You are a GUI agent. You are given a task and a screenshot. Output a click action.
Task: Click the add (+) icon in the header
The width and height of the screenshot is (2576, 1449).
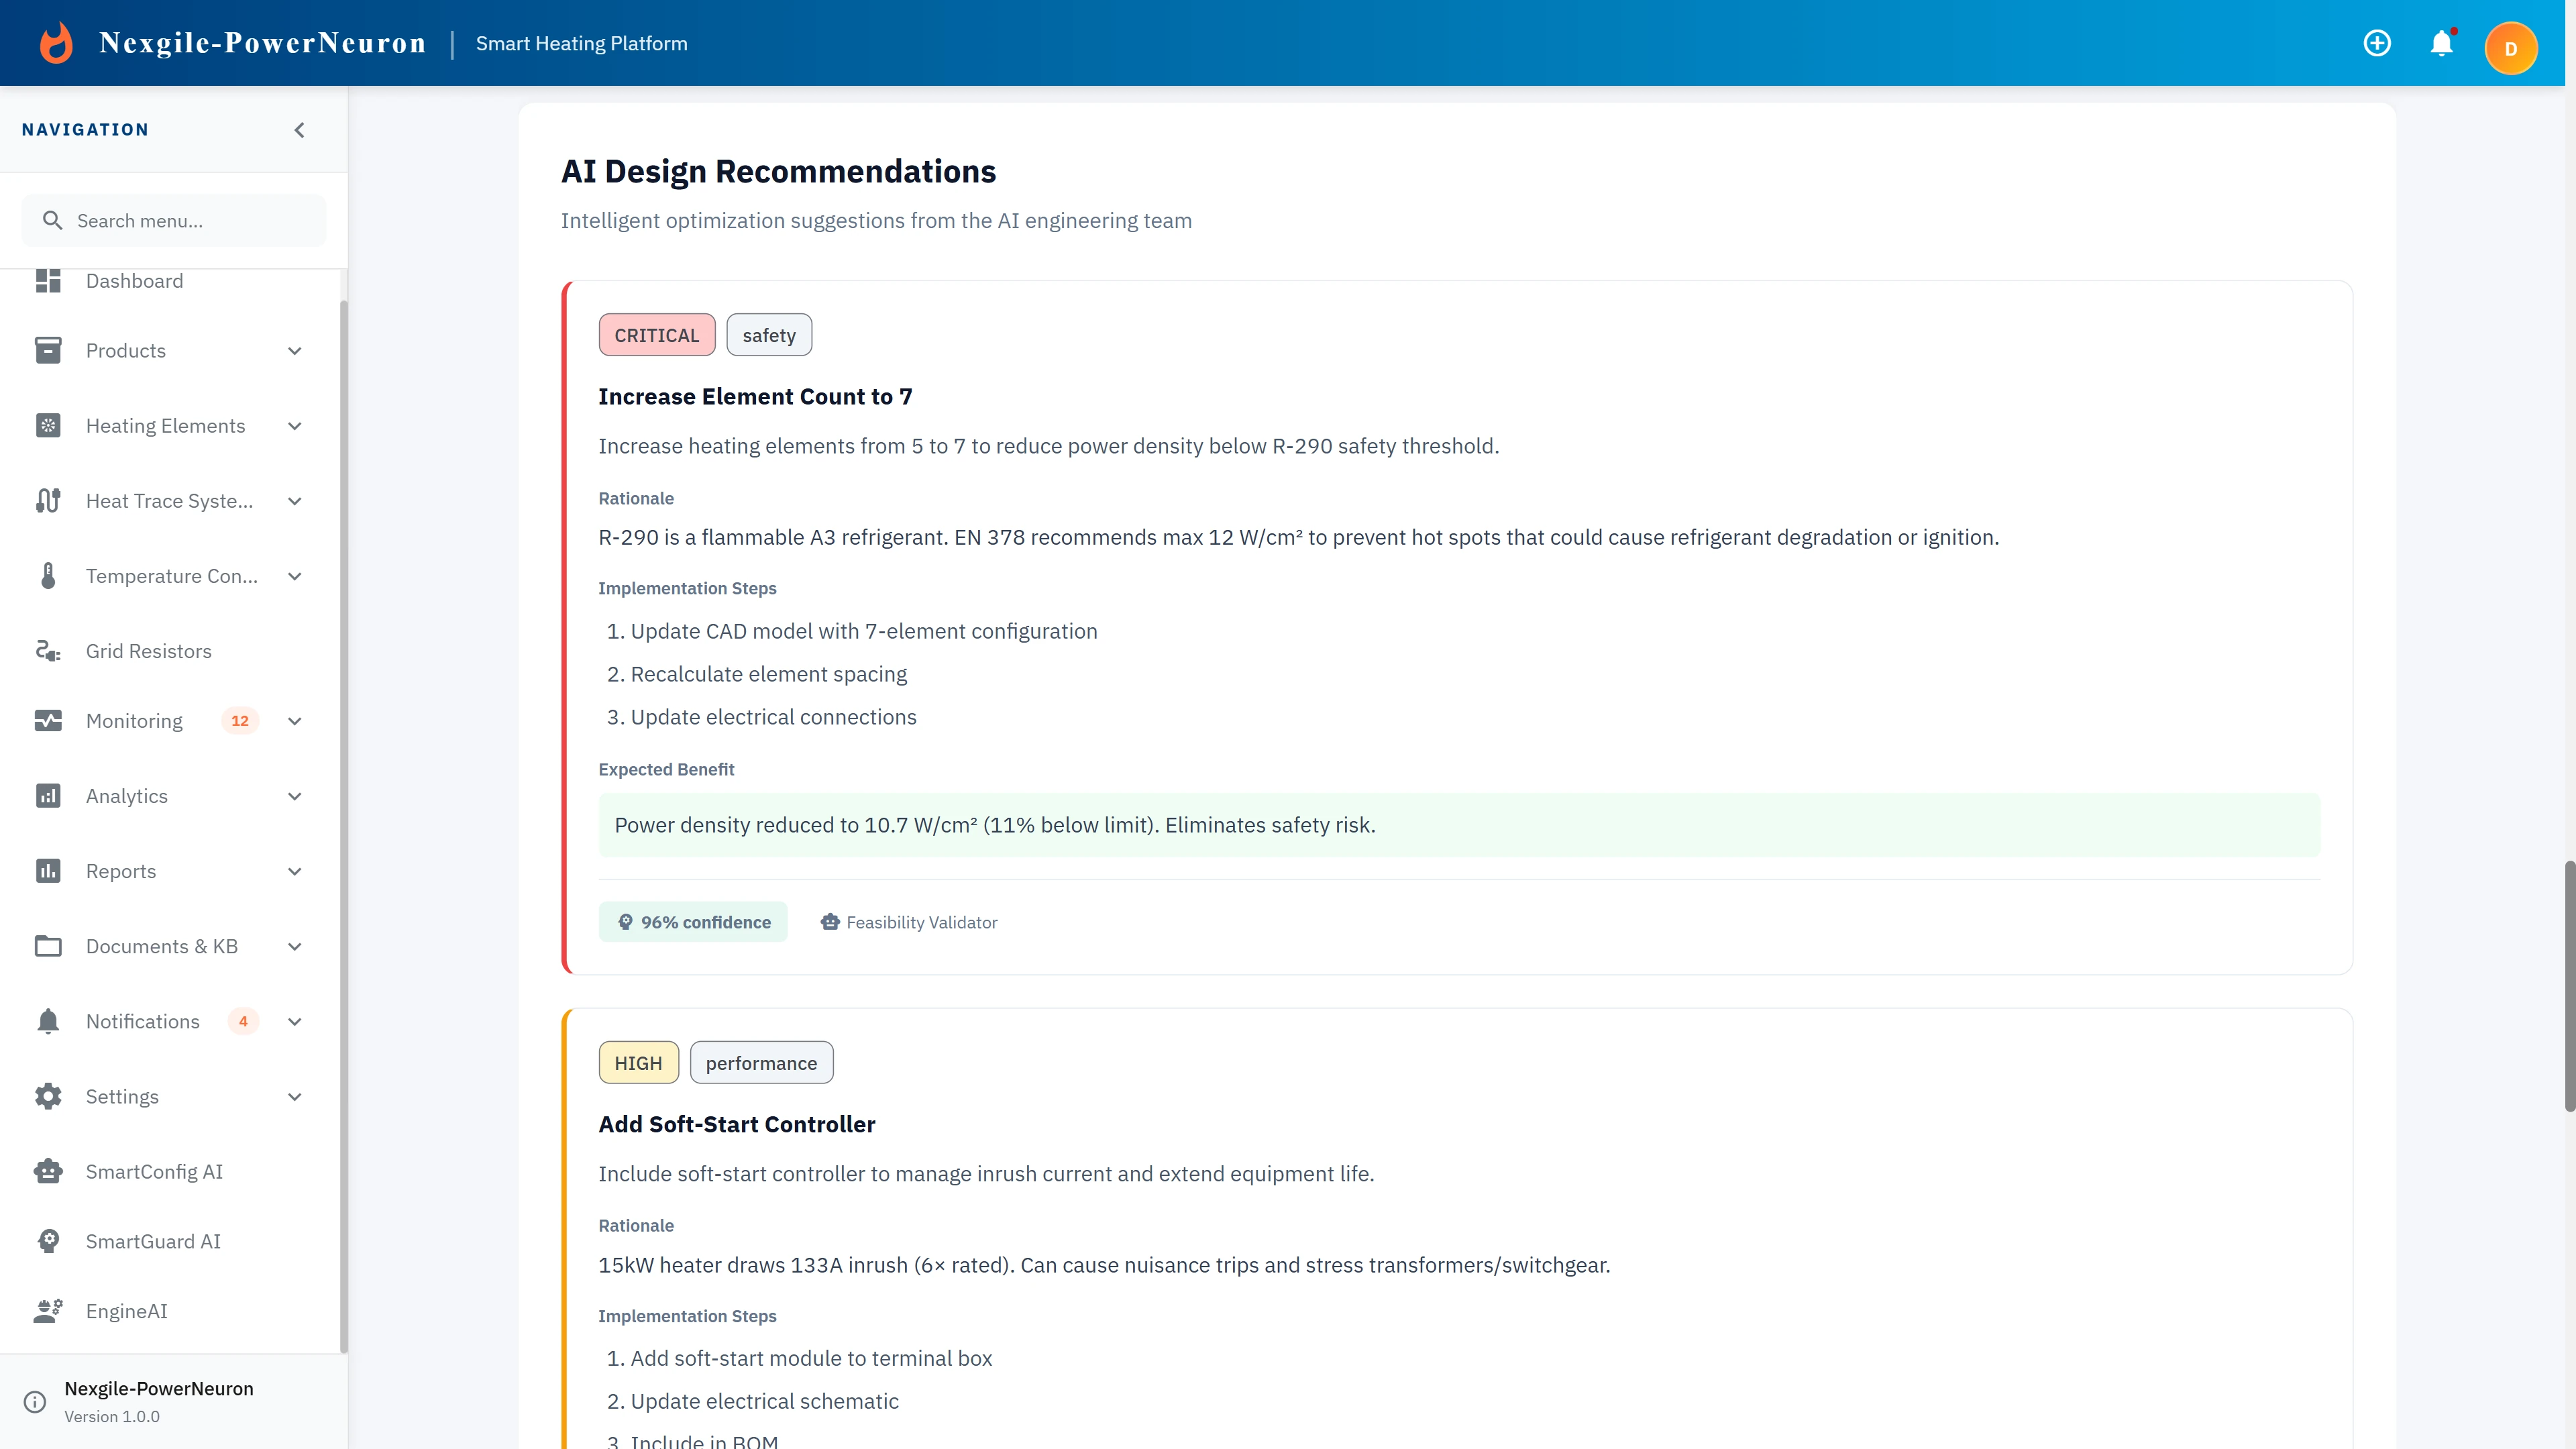pyautogui.click(x=2377, y=43)
